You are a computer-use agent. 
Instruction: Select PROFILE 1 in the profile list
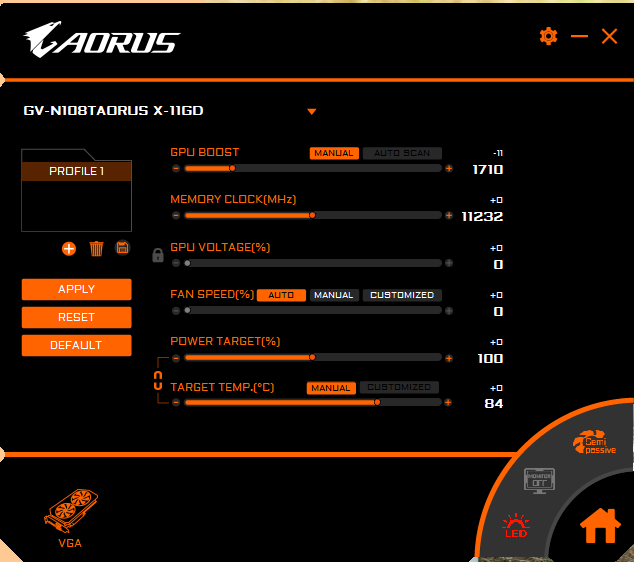76,171
